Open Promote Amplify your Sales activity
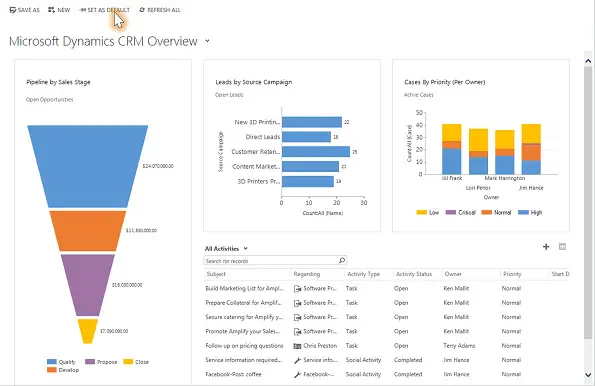This screenshot has height=386, width=595. click(x=242, y=331)
